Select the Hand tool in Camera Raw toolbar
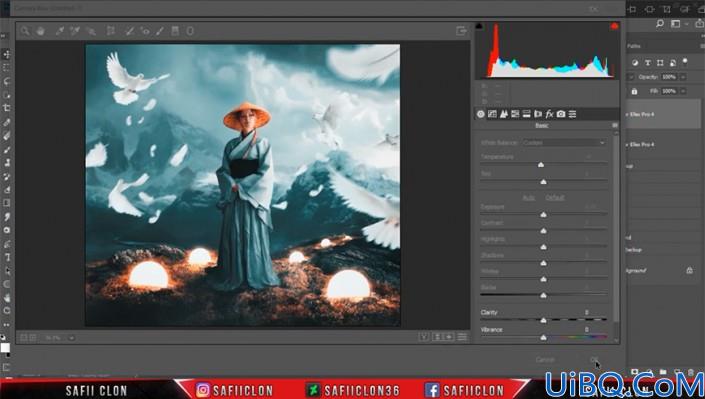 point(40,31)
